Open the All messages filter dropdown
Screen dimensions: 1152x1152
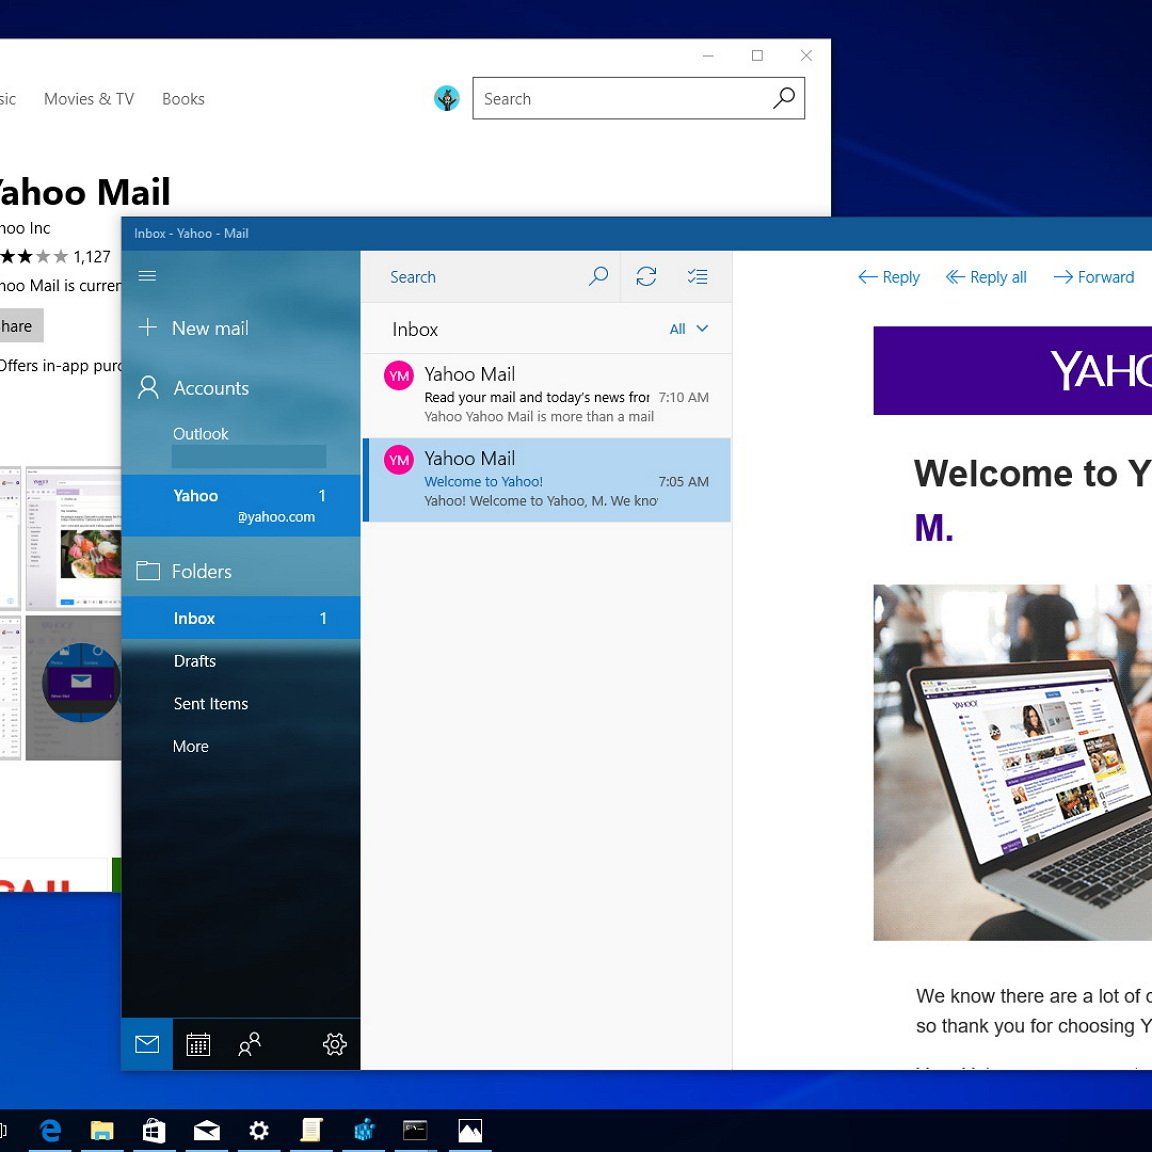tap(687, 328)
